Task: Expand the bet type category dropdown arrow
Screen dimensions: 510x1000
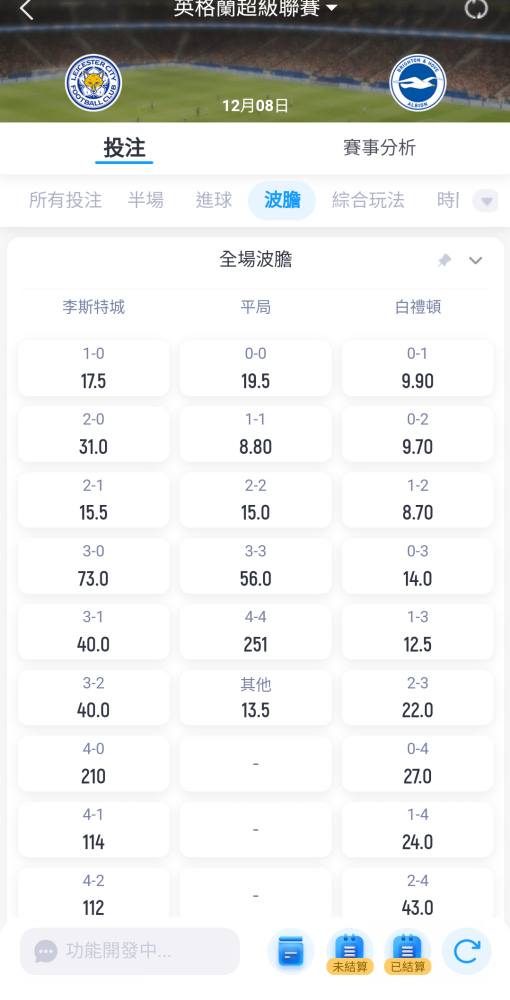Action: 486,202
